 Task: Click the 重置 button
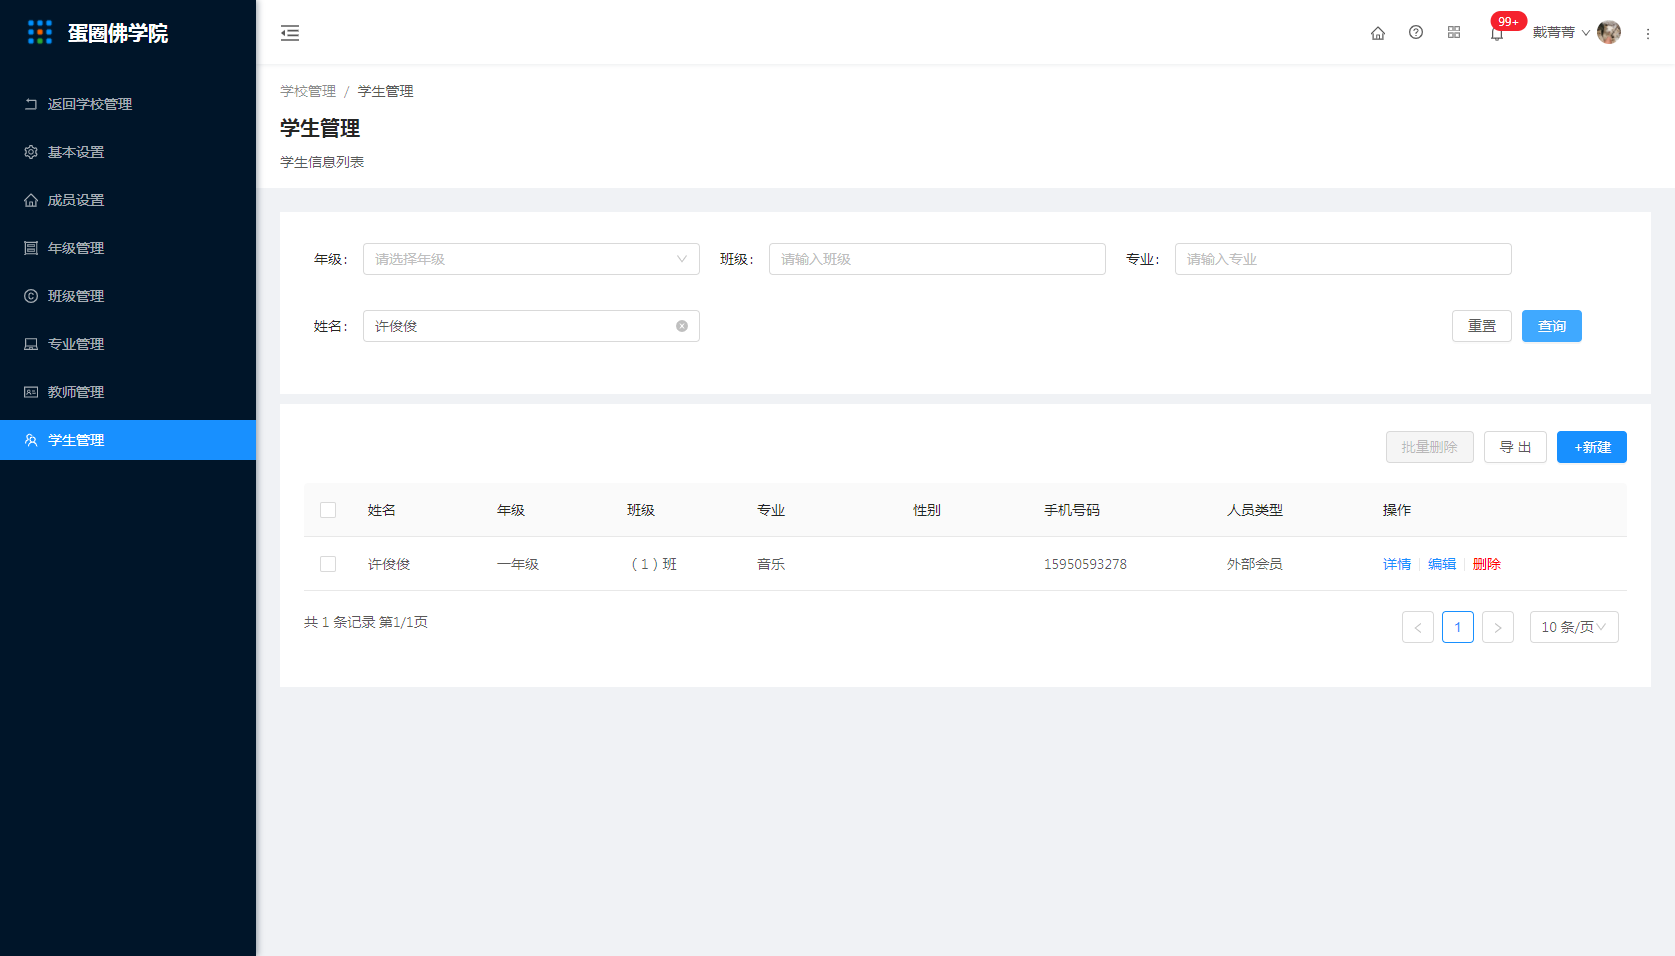tap(1482, 326)
